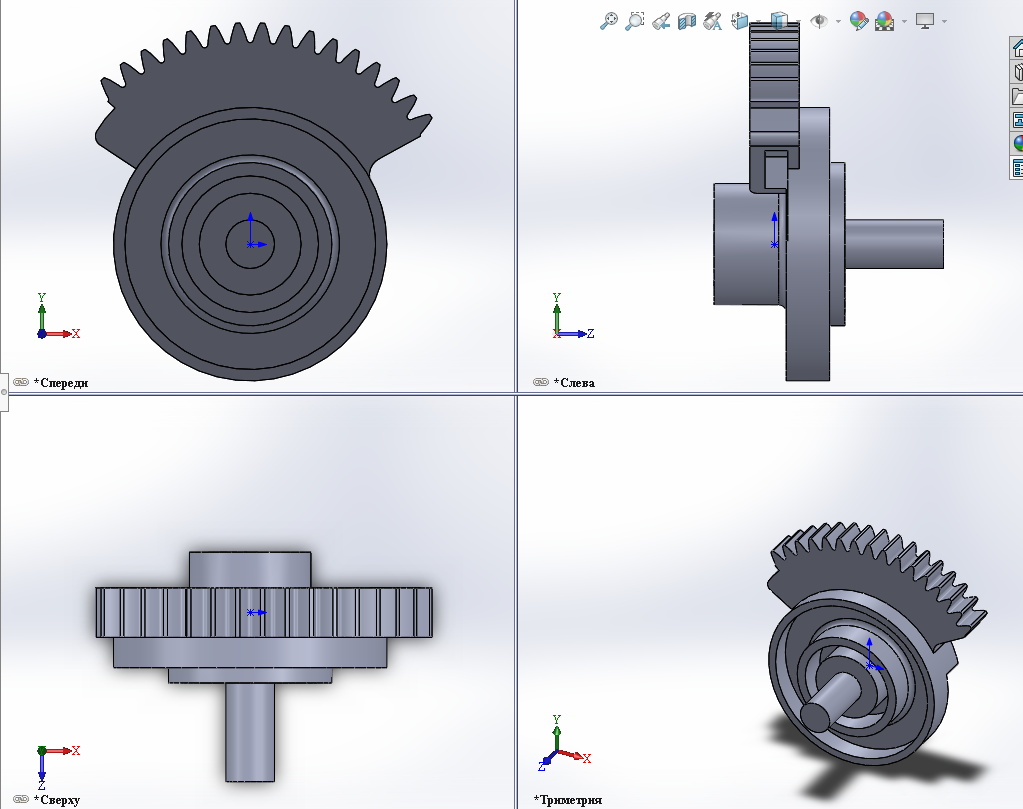The image size is (1023, 809).
Task: Open the Edit Appearance ball icon
Action: (859, 21)
